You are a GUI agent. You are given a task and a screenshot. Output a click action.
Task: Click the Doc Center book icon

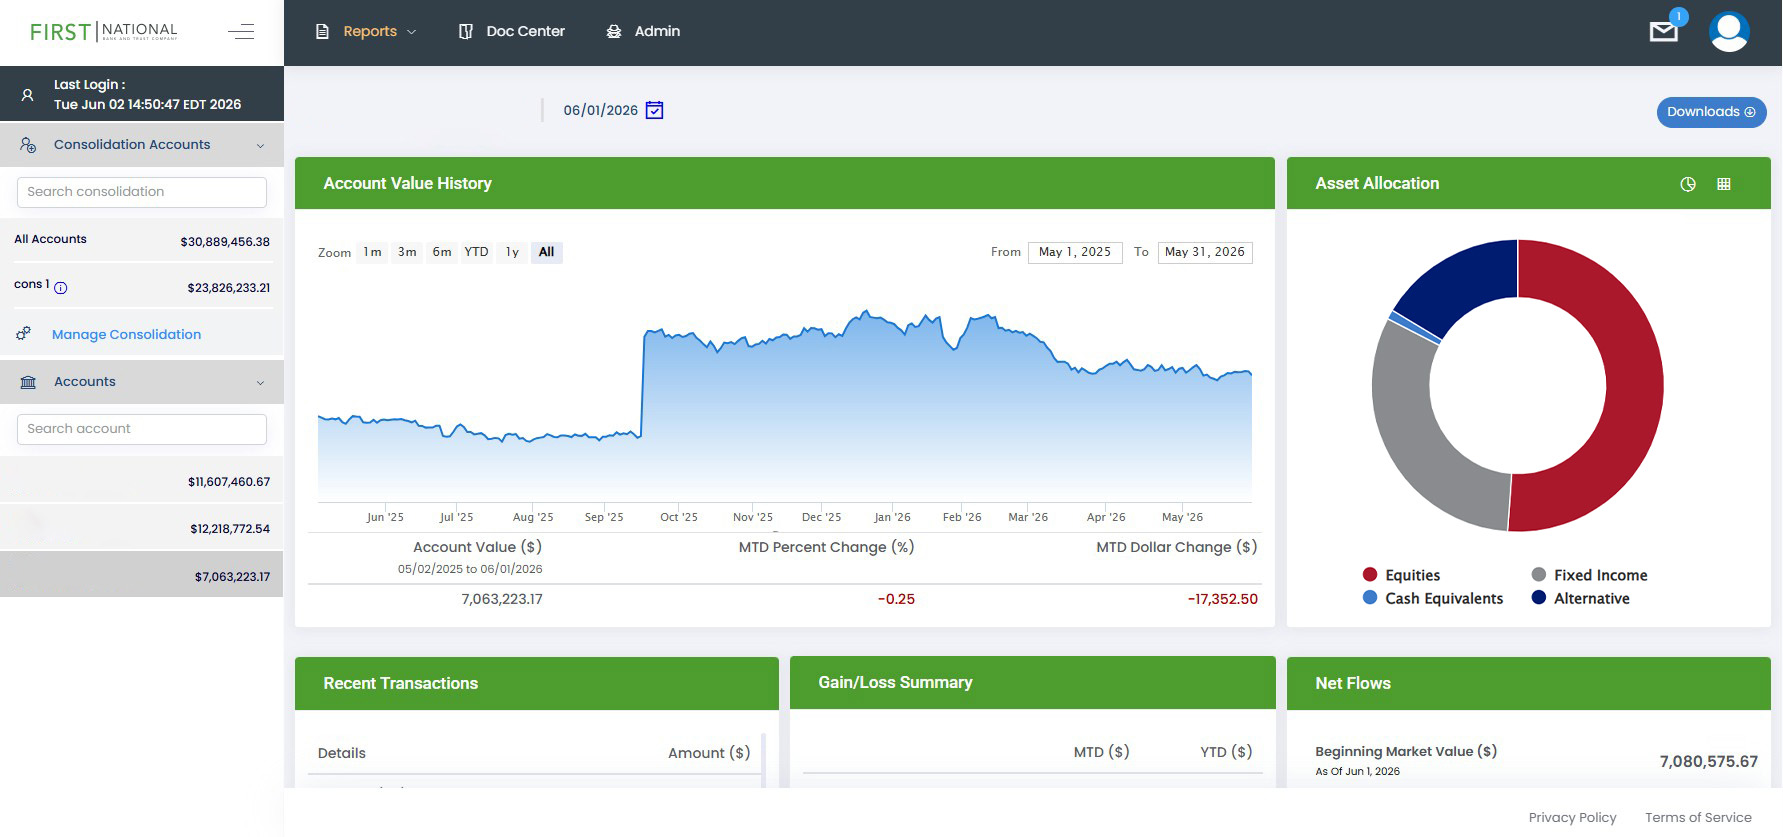coord(466,32)
